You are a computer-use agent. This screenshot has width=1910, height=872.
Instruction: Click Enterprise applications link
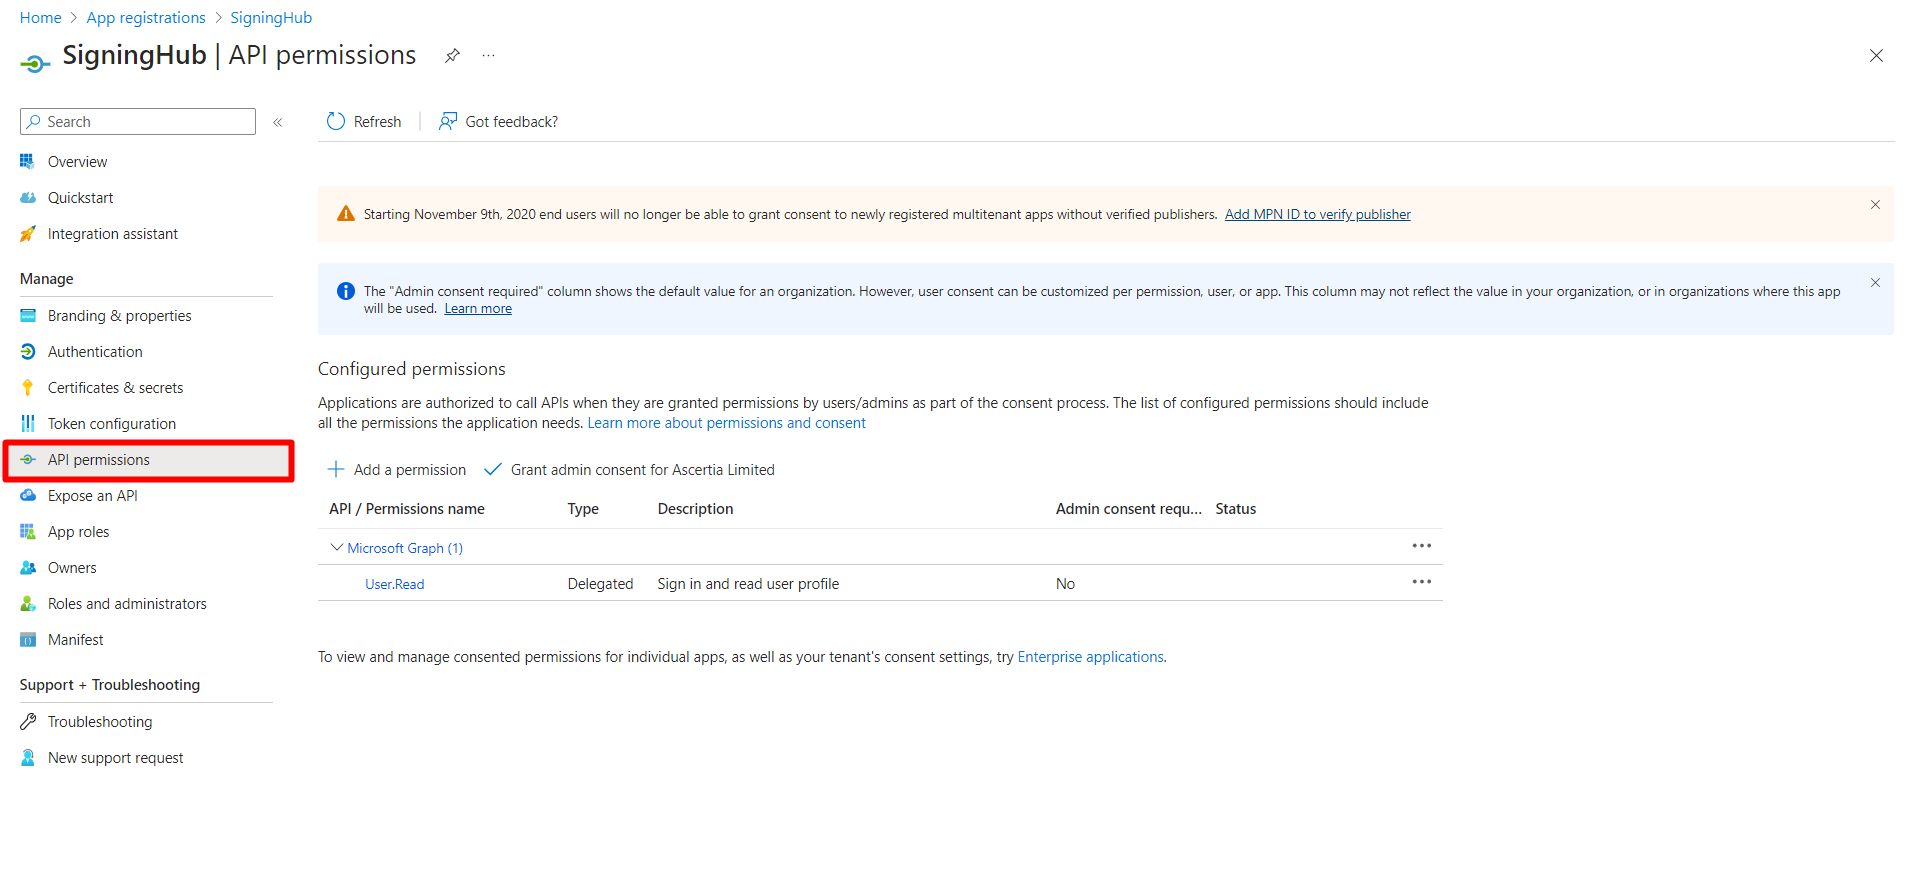click(1090, 657)
